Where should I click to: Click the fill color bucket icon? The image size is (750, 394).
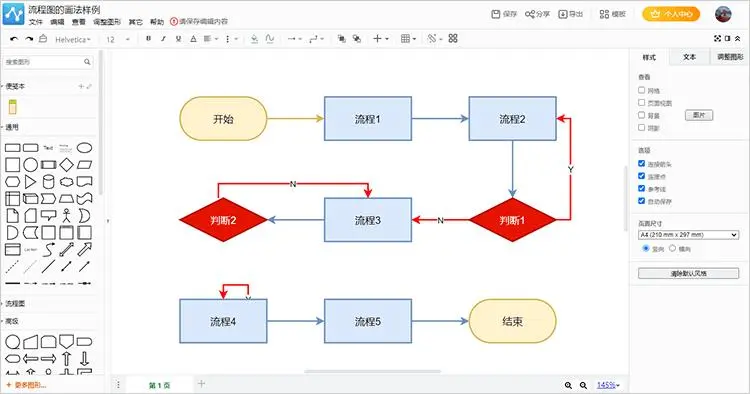254,39
